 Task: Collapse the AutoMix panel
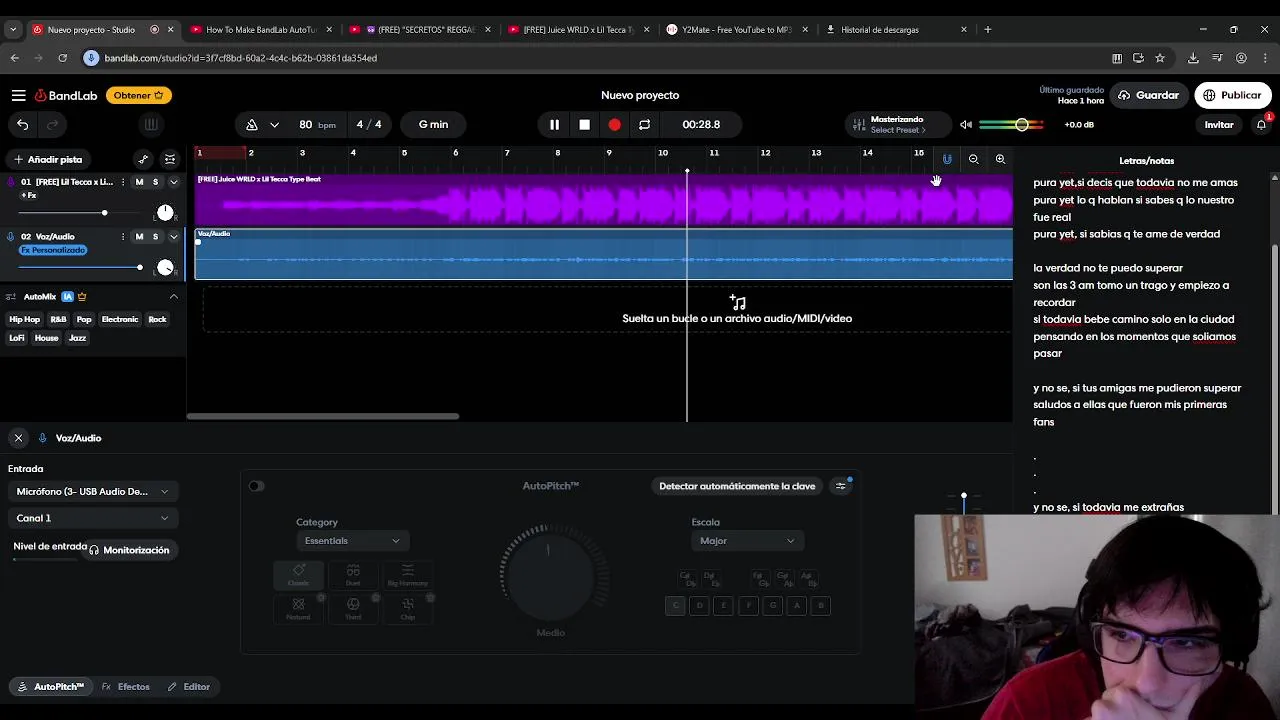coord(173,297)
